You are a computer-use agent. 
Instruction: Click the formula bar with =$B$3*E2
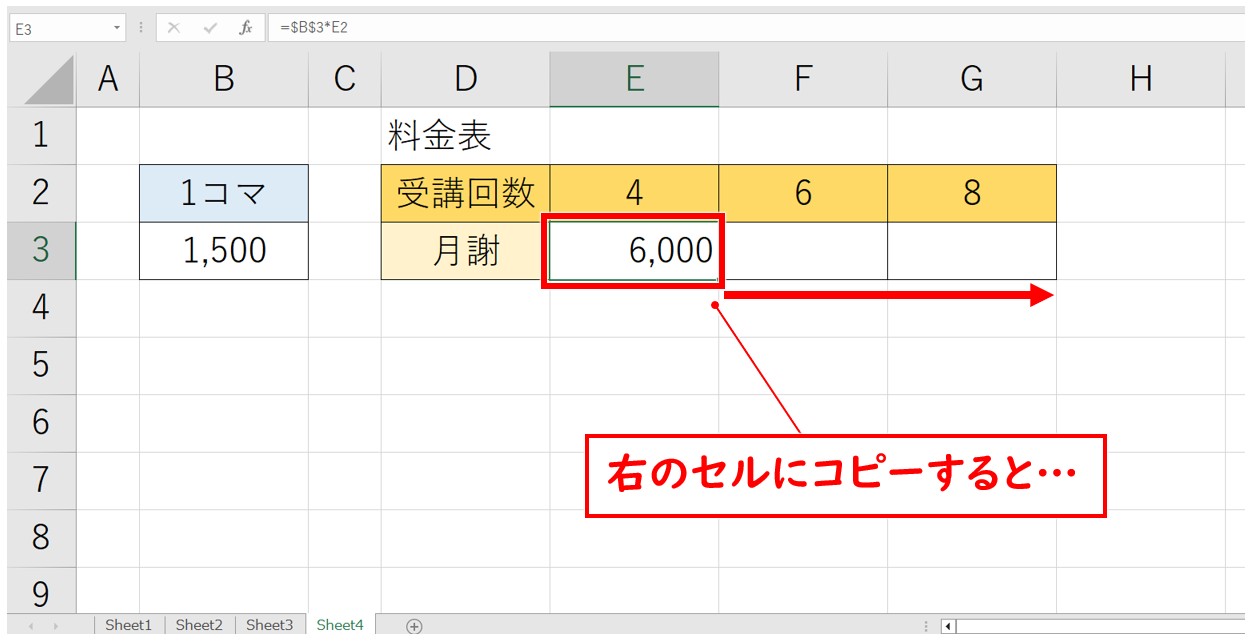click(757, 28)
